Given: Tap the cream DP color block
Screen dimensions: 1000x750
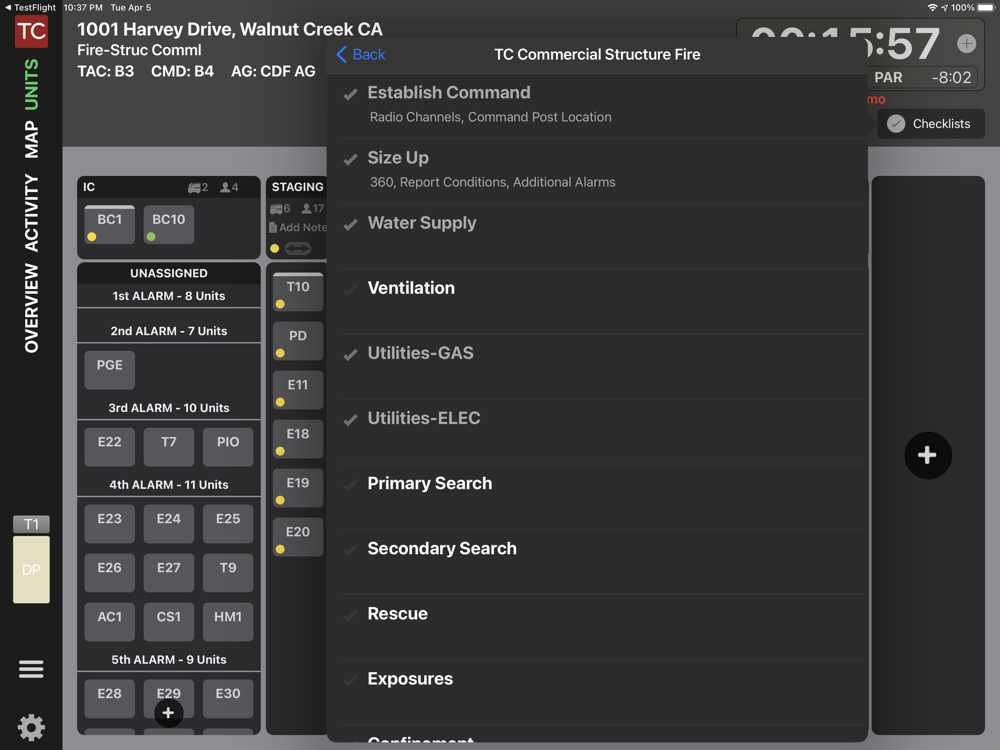Looking at the screenshot, I should click(x=31, y=570).
